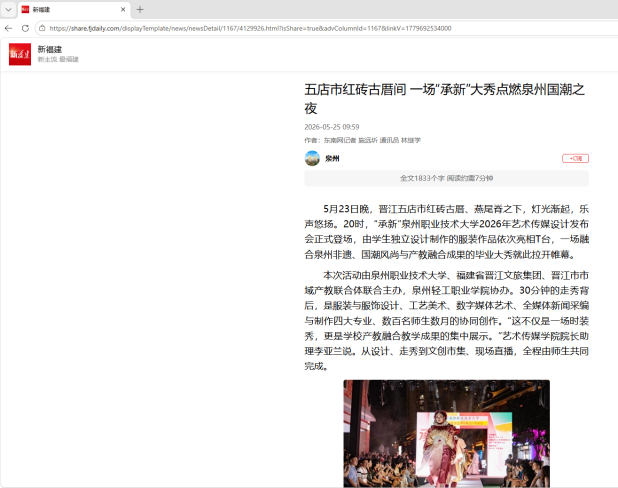Click the 新主流 最福建 slogan text
The width and height of the screenshot is (618, 488).
[x=58, y=59]
